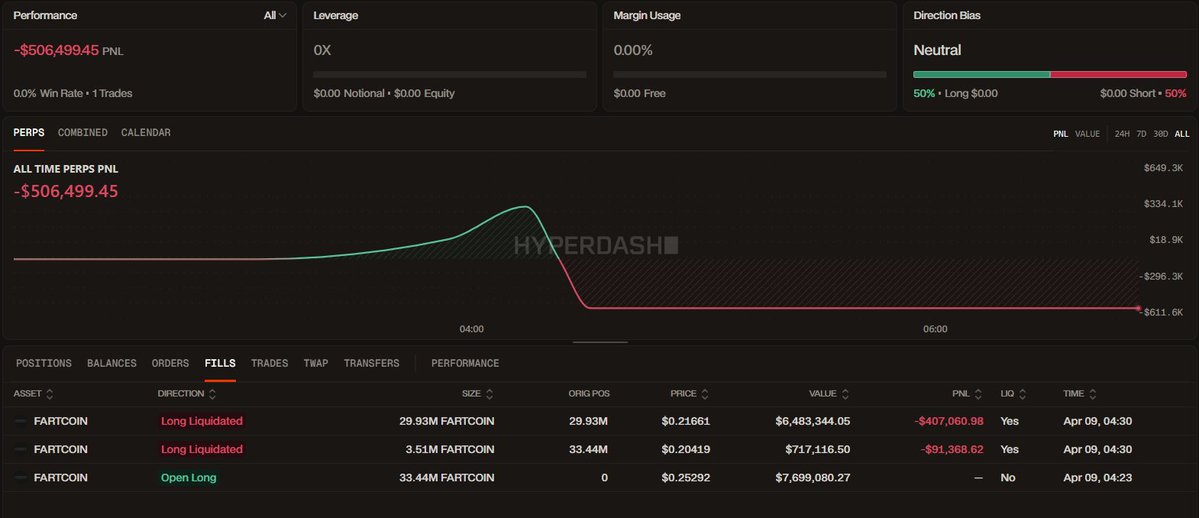This screenshot has width=1199, height=518.
Task: Open the POSITIONS tab
Action: pyautogui.click(x=44, y=363)
